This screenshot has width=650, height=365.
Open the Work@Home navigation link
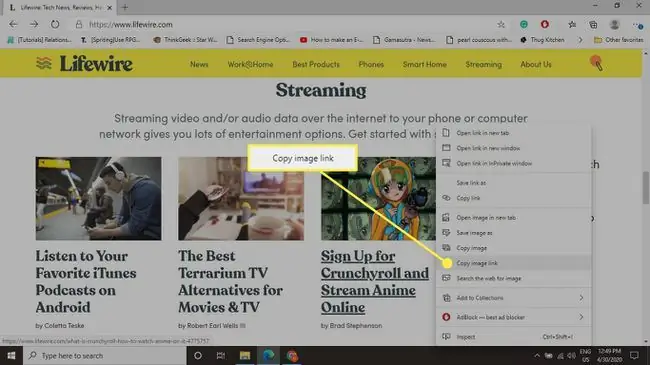coord(250,64)
